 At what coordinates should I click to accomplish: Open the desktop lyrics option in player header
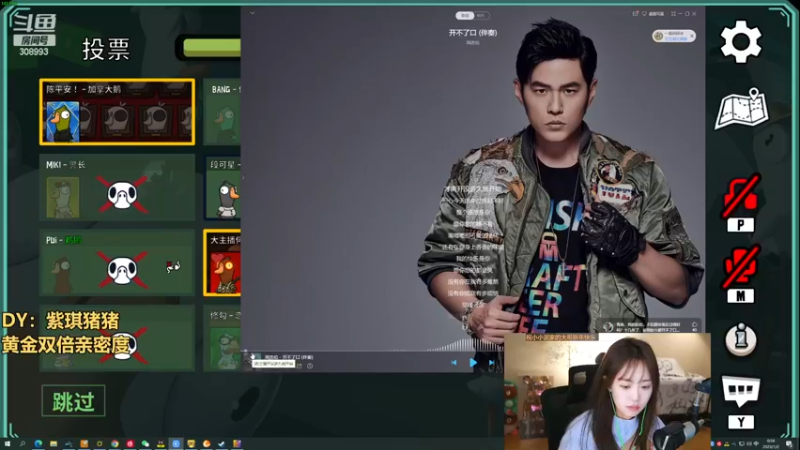click(653, 14)
